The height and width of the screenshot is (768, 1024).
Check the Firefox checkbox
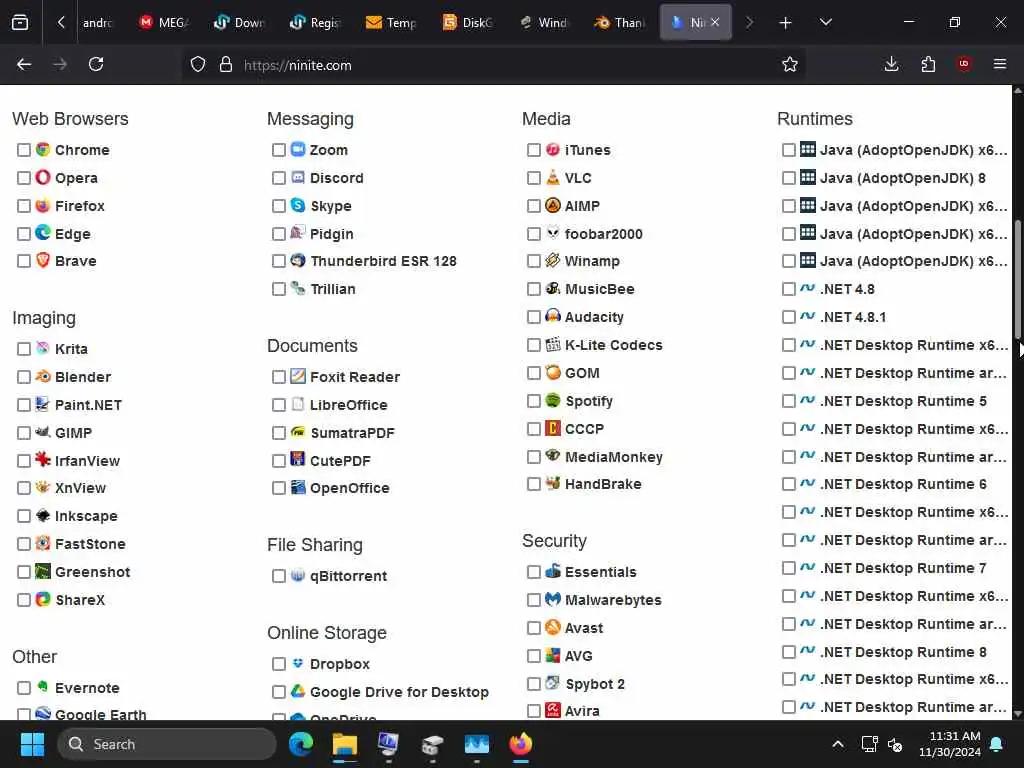pos(24,206)
